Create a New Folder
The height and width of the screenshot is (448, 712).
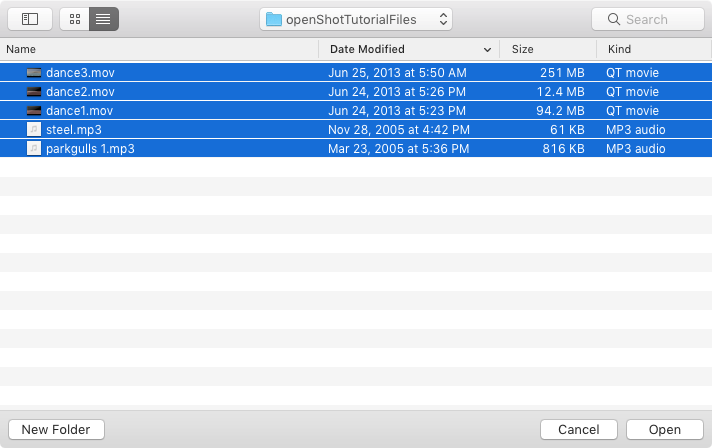(56, 429)
